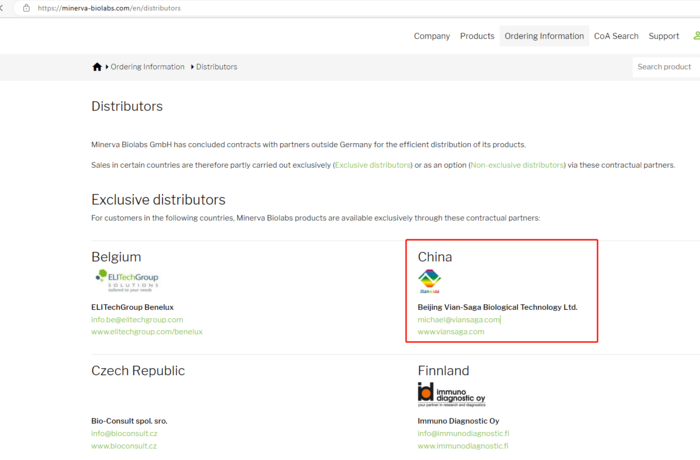
Task: Open the Products menu
Action: [477, 36]
